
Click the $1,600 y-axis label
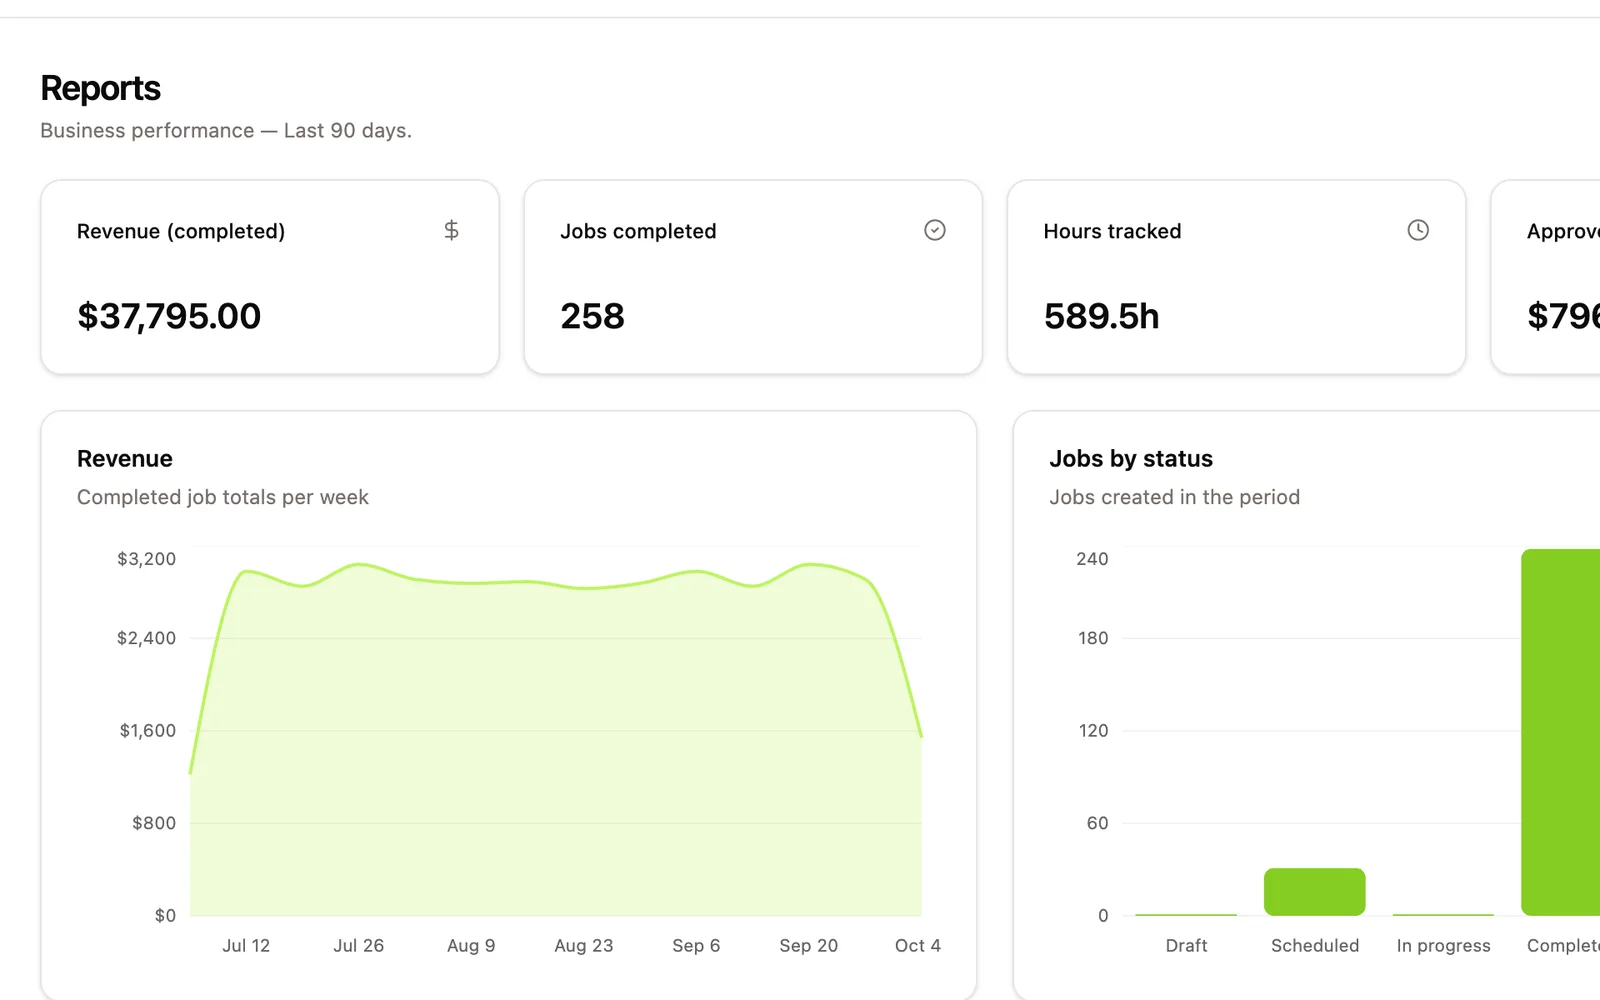point(148,731)
